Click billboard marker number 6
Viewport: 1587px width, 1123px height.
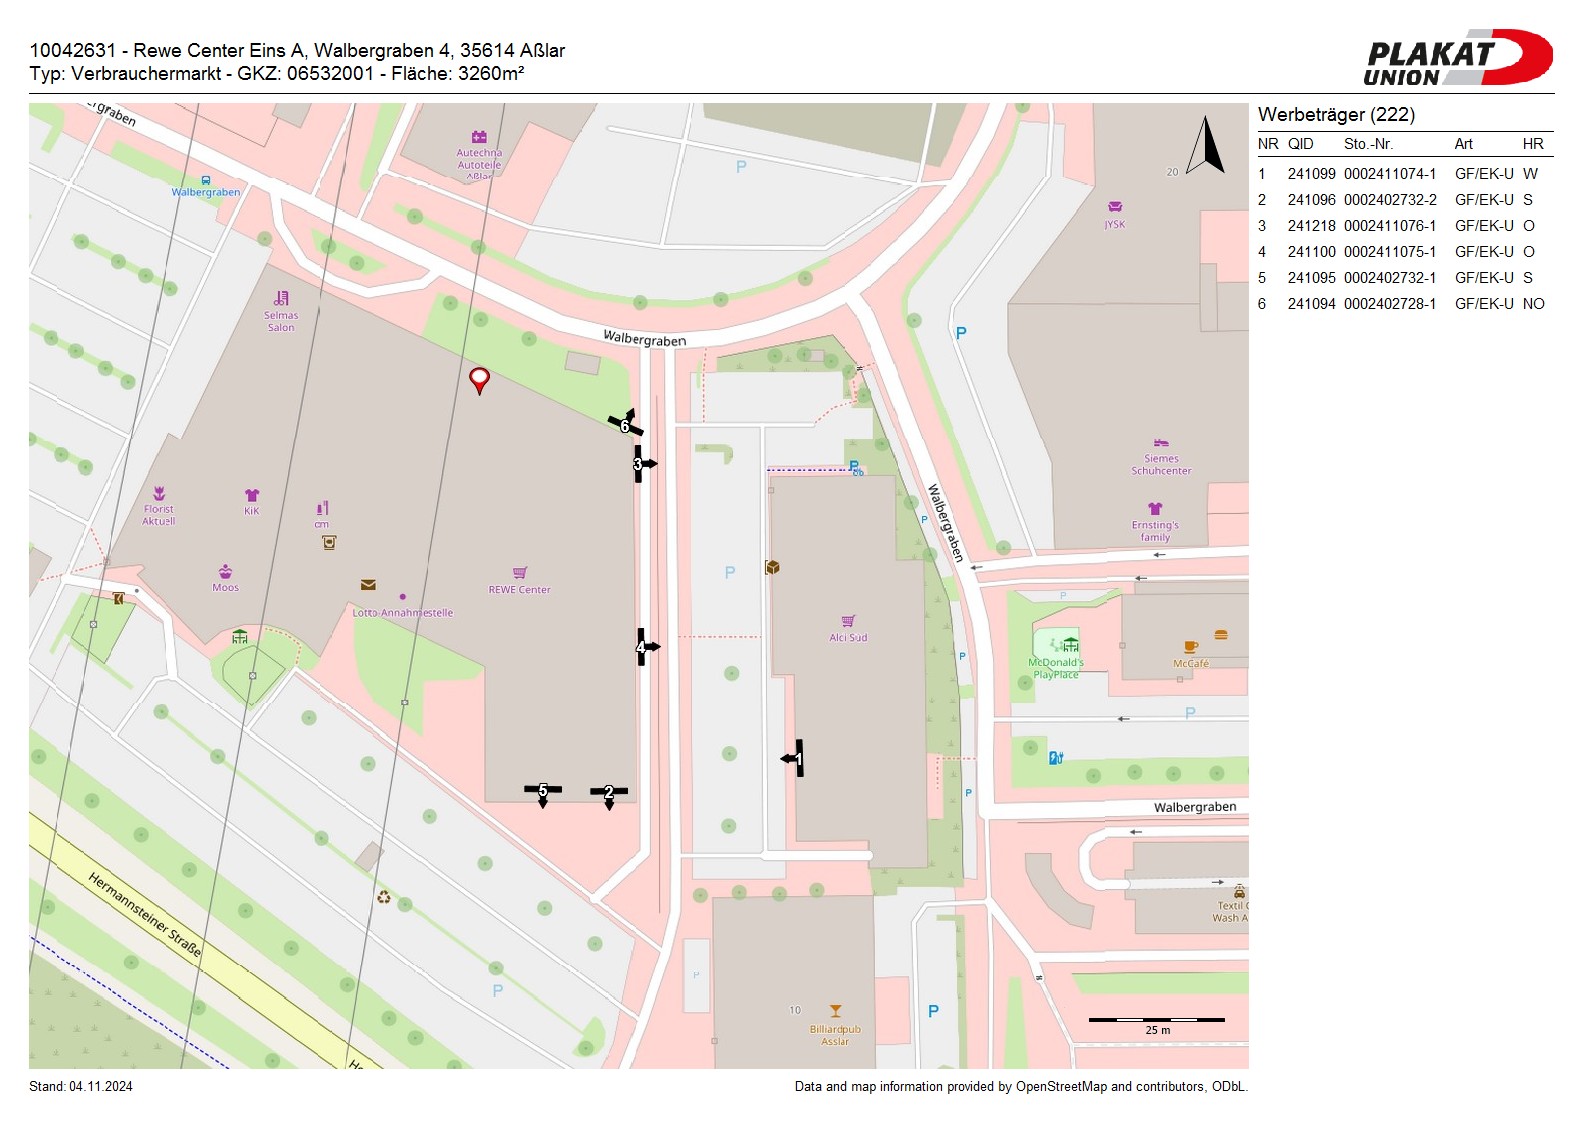click(x=625, y=424)
